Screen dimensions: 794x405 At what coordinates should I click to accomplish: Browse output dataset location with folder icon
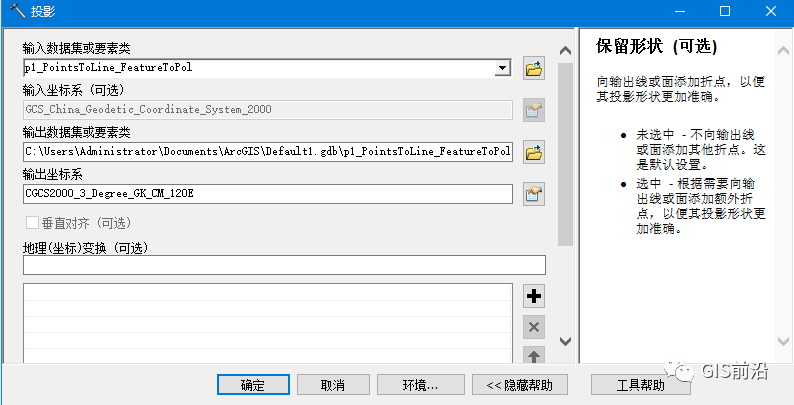coord(534,152)
